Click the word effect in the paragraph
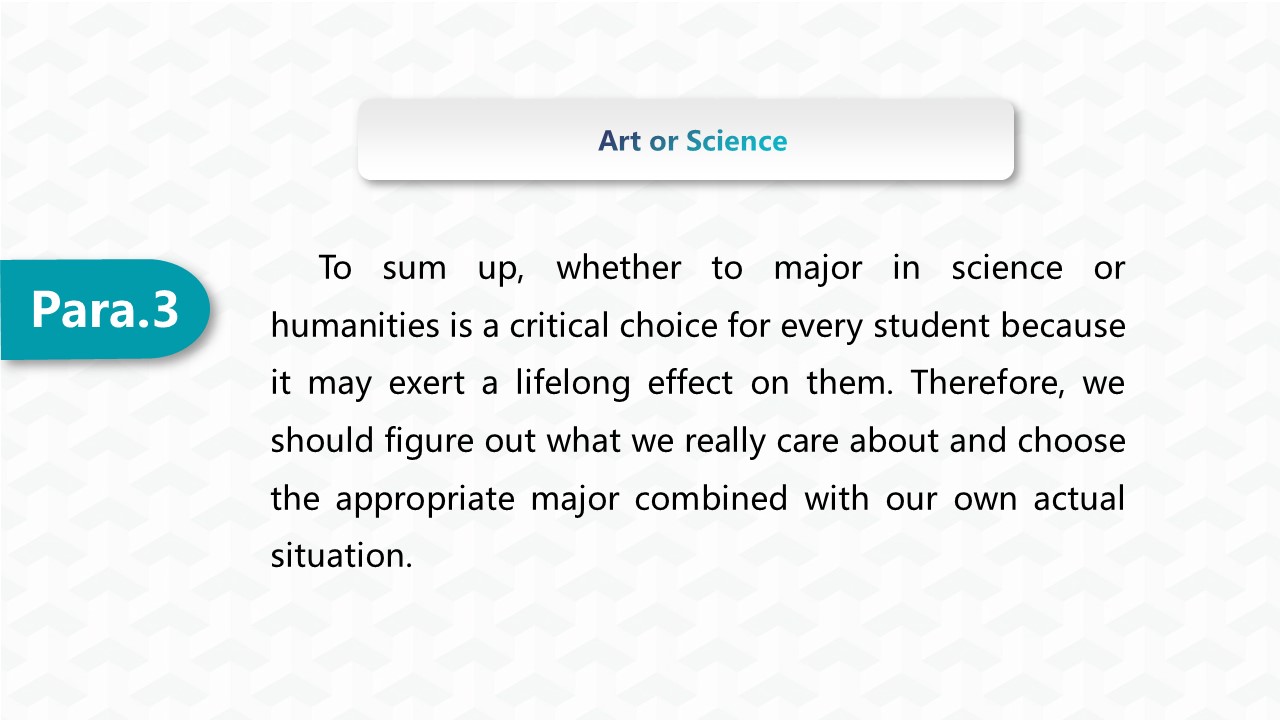This screenshot has width=1280, height=720. click(690, 383)
